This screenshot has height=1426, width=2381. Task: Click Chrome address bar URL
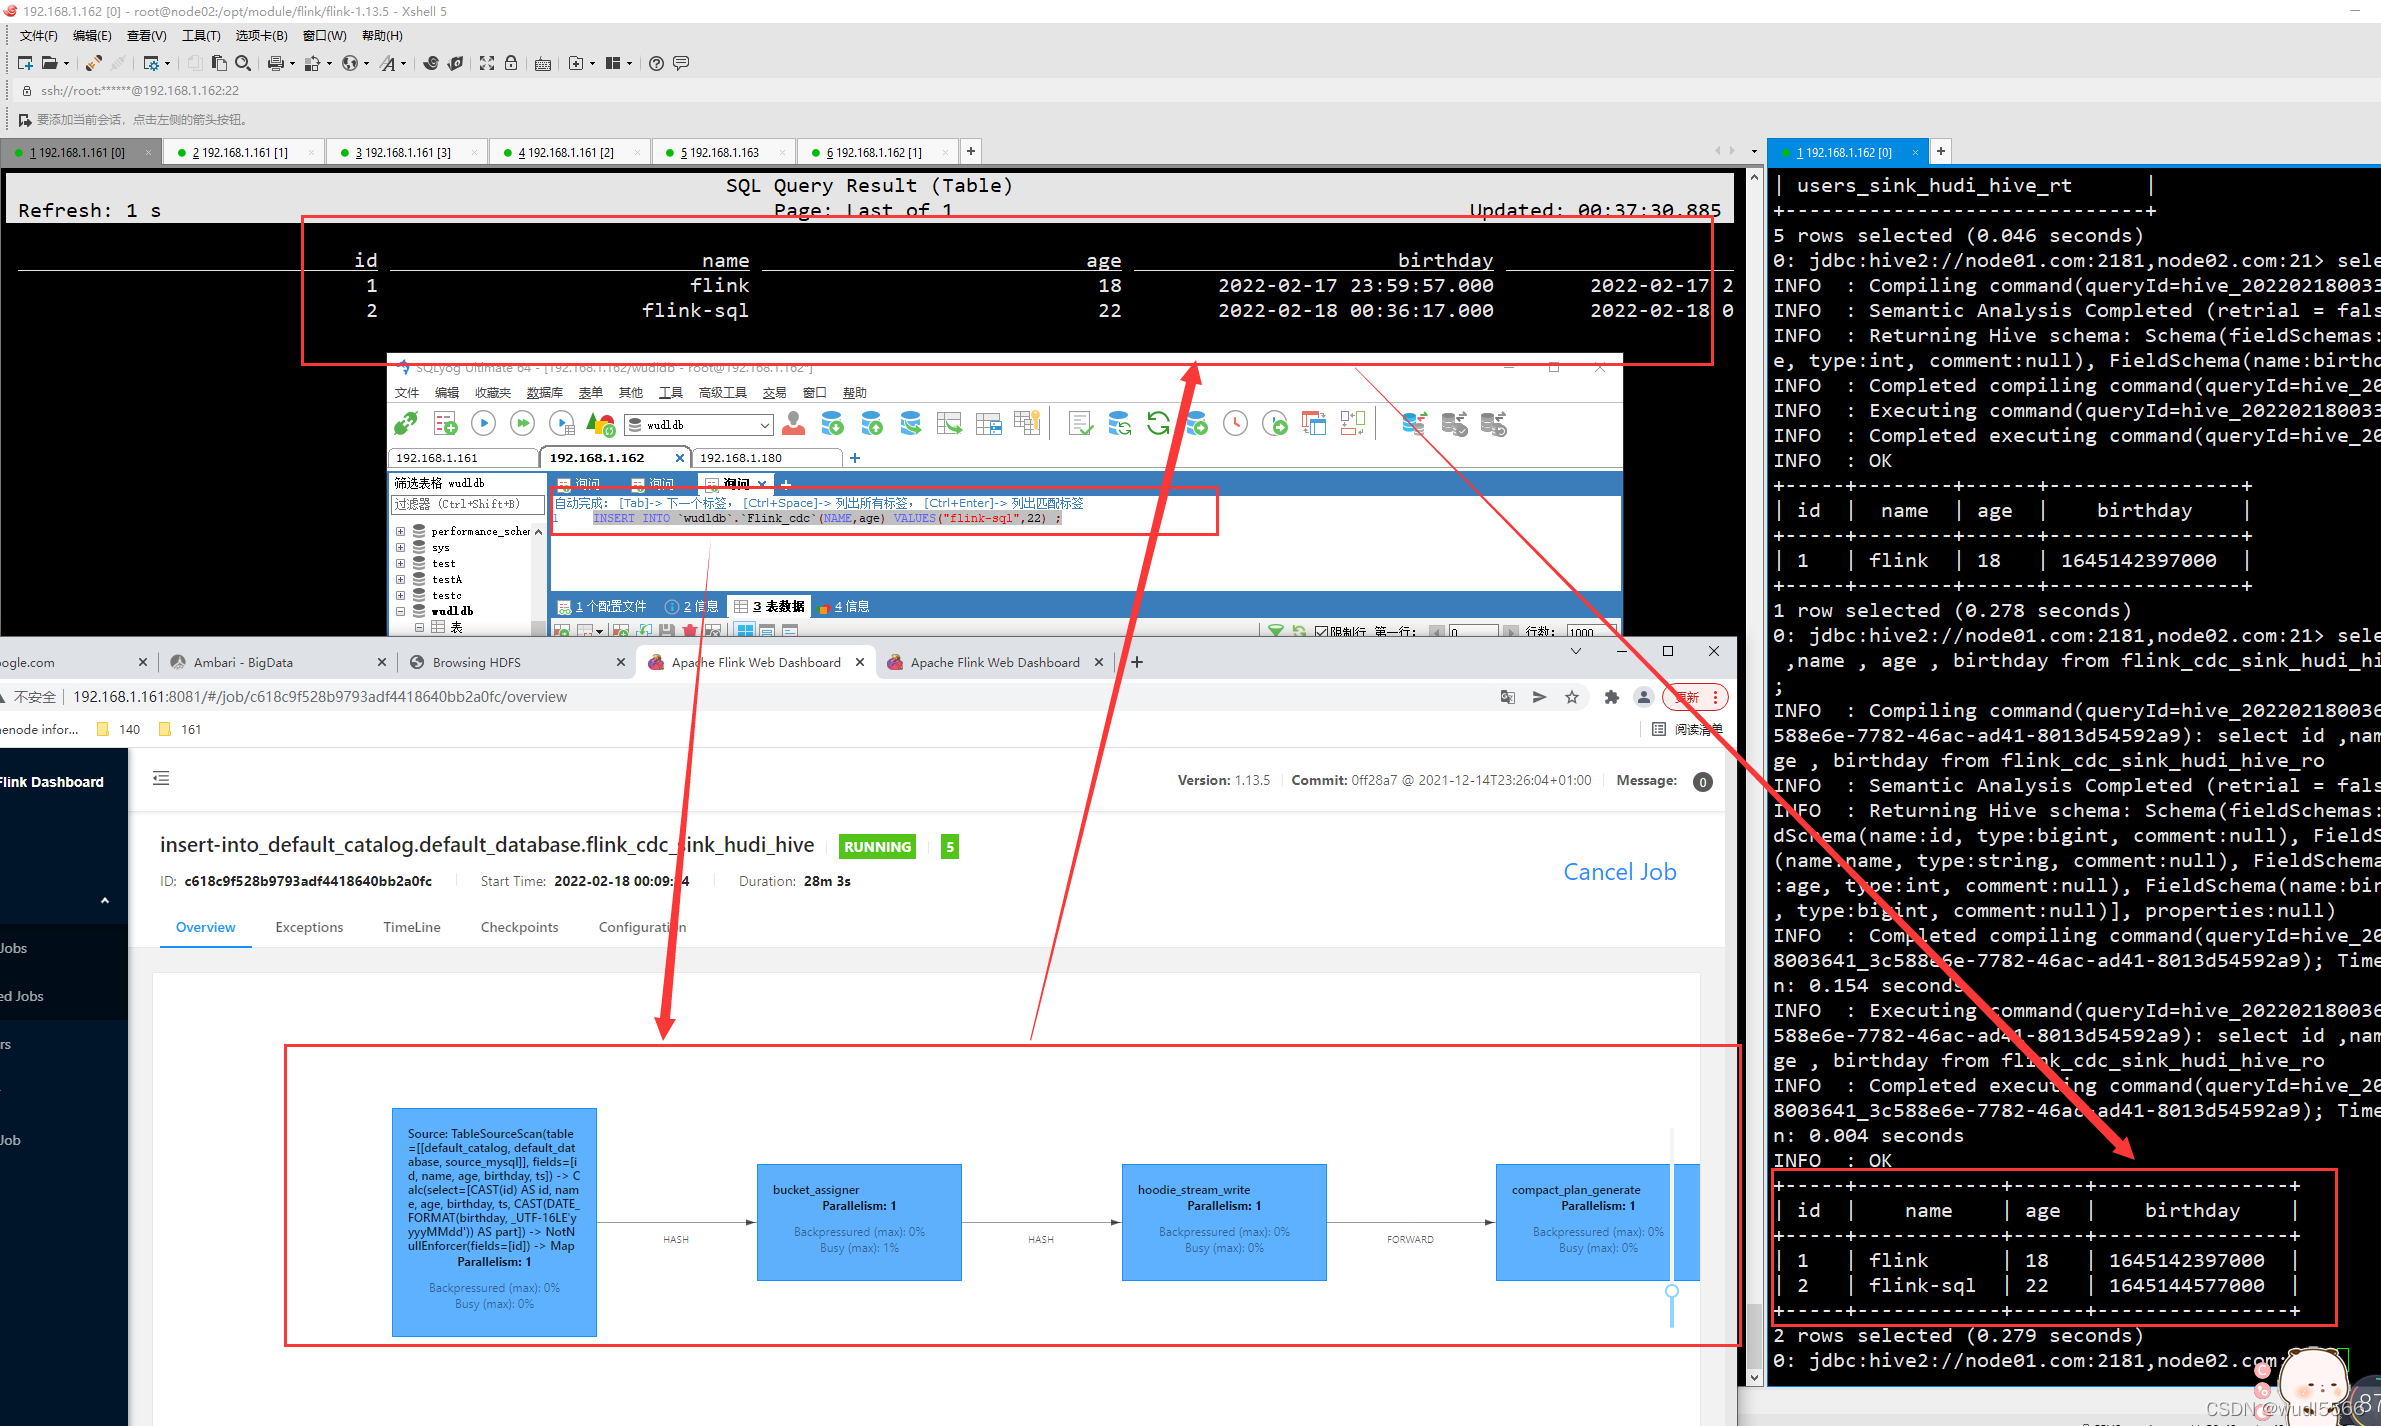click(x=320, y=697)
